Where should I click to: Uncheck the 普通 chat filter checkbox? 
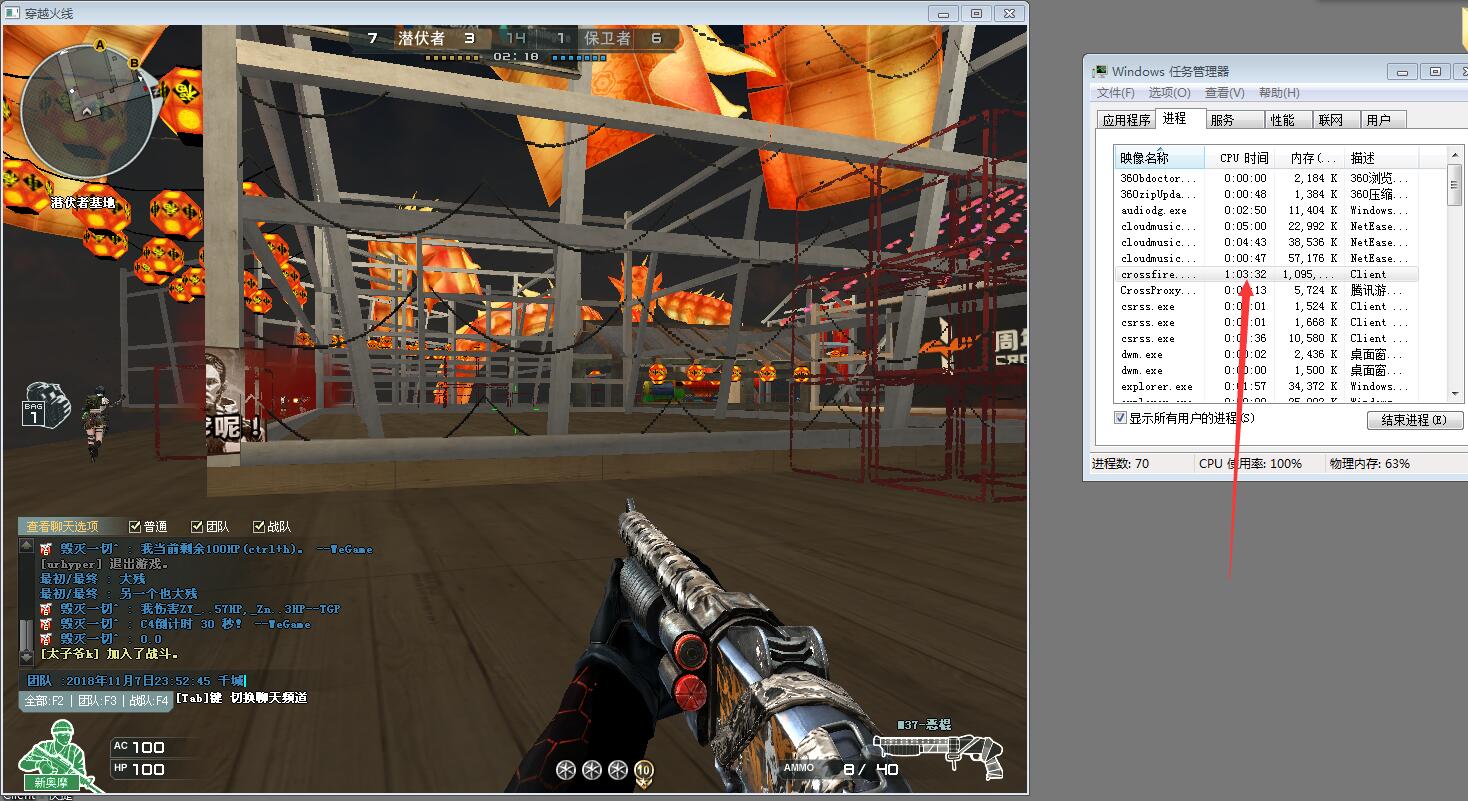click(x=135, y=527)
